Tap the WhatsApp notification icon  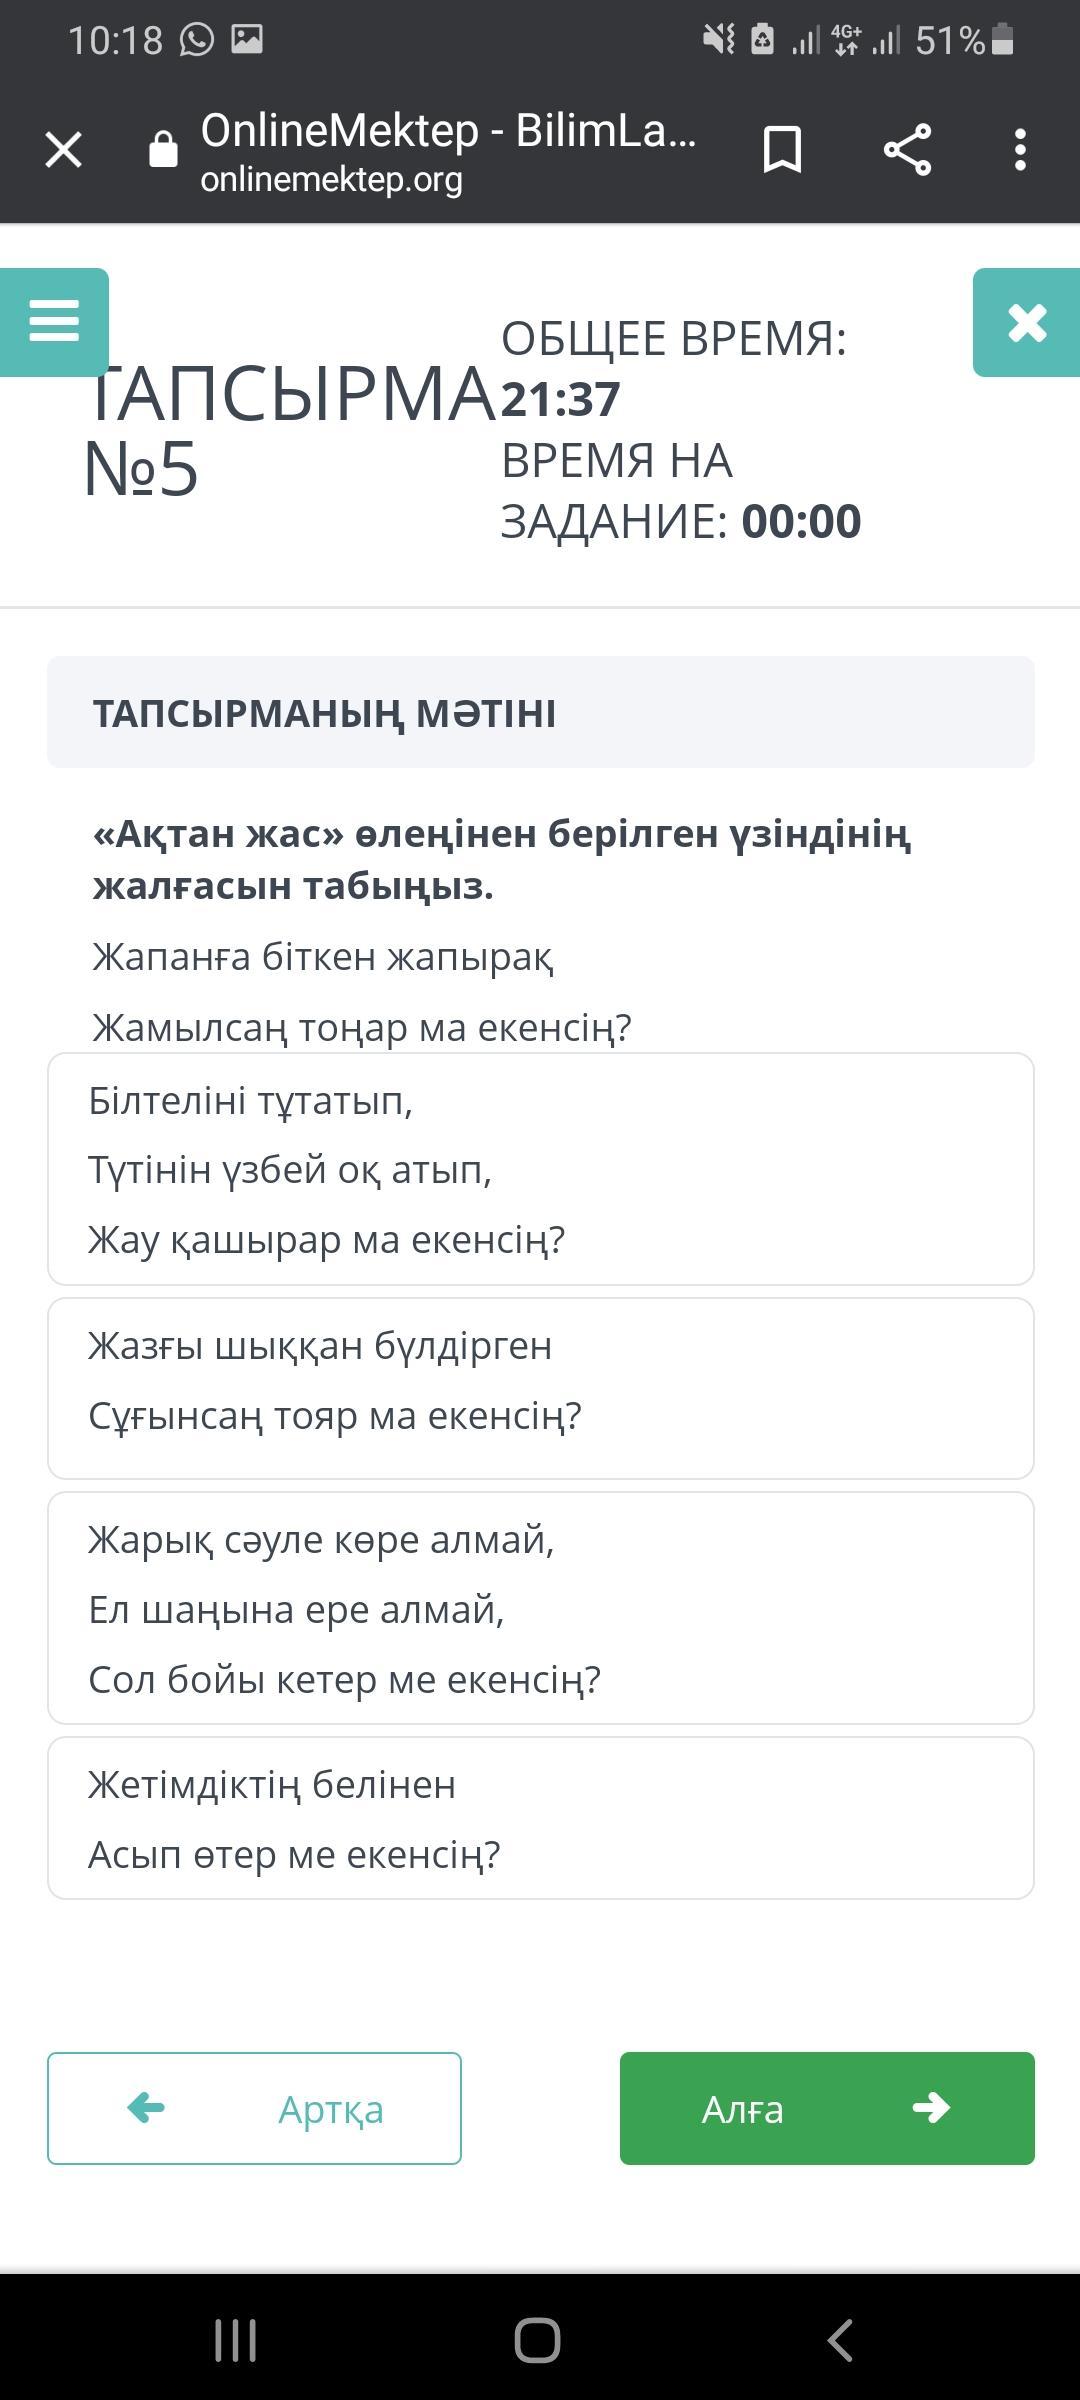pos(197,40)
